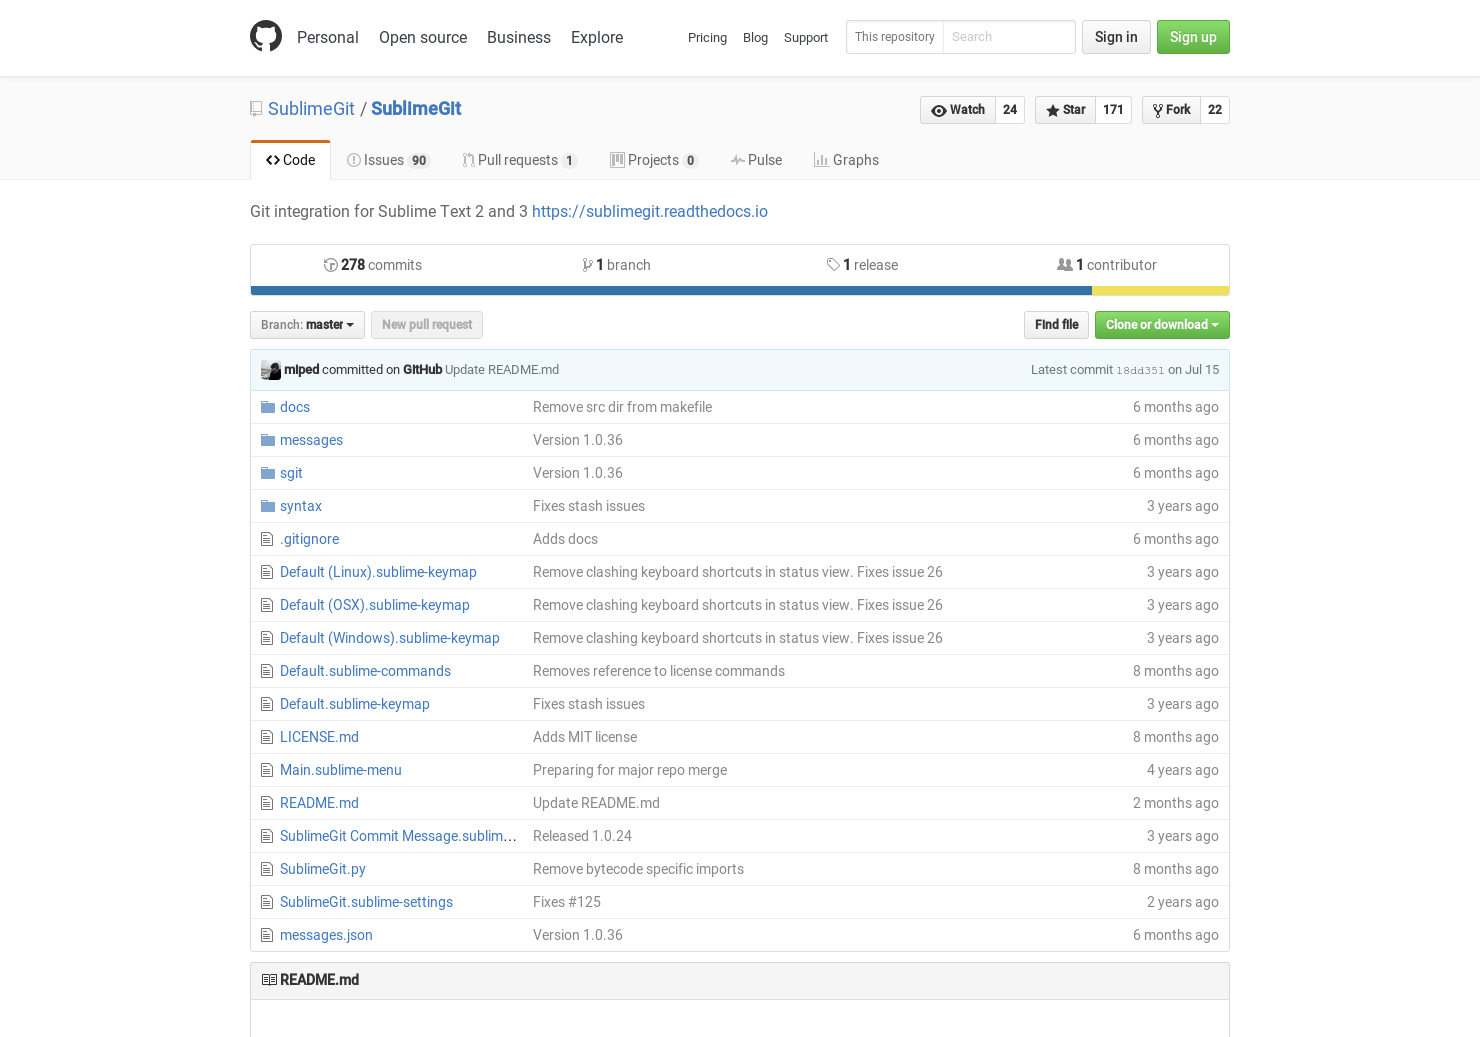Click file icon for SublimeGit Commit Message file
Screen dimensions: 1480x1037
pos(267,836)
